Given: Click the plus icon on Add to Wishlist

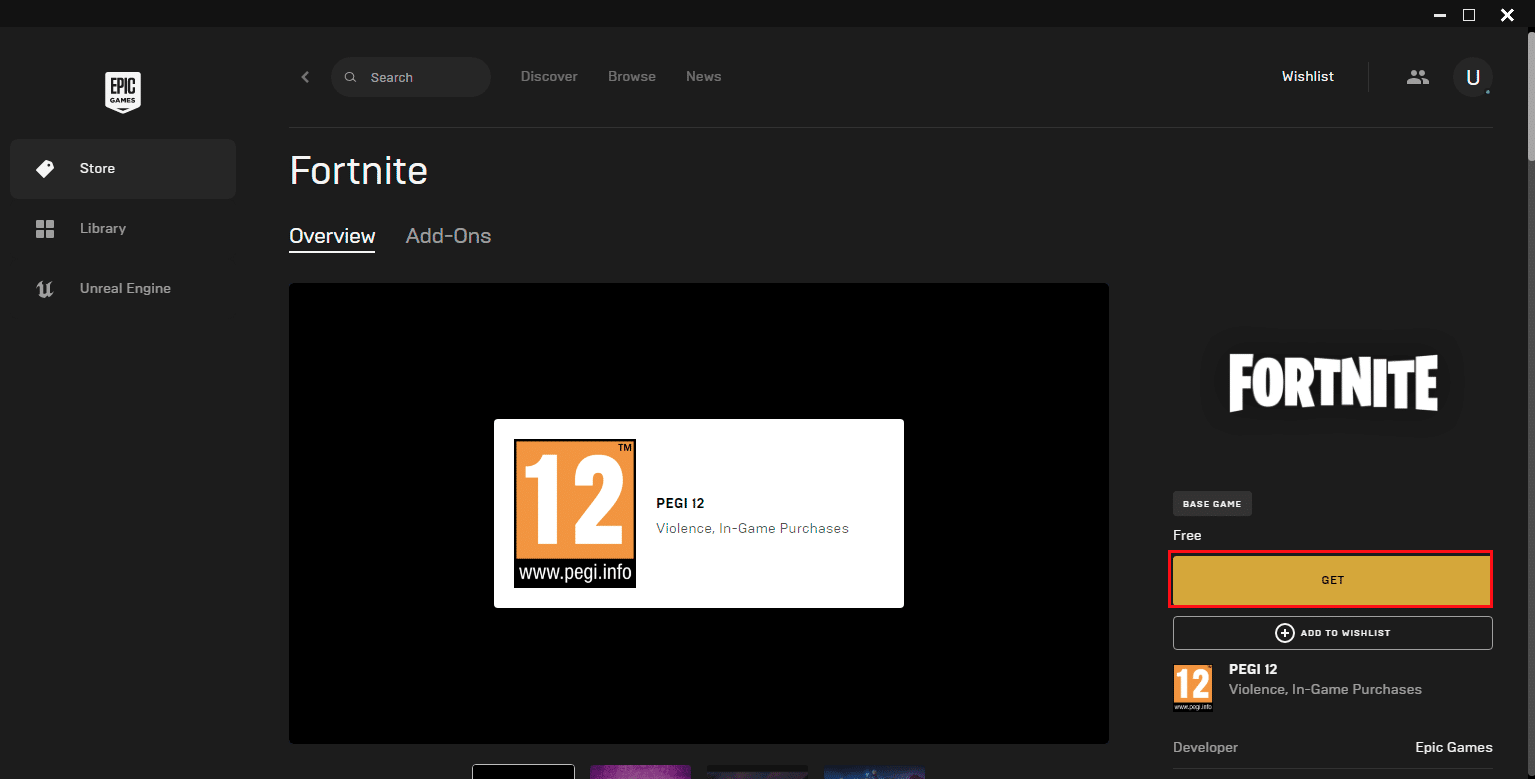Looking at the screenshot, I should [1285, 633].
